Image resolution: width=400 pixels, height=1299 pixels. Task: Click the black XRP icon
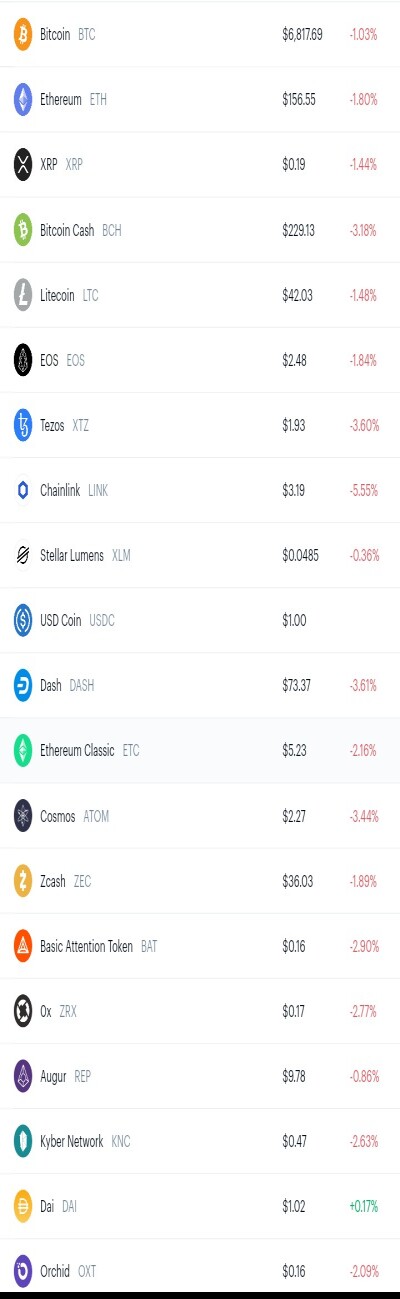coord(22,164)
